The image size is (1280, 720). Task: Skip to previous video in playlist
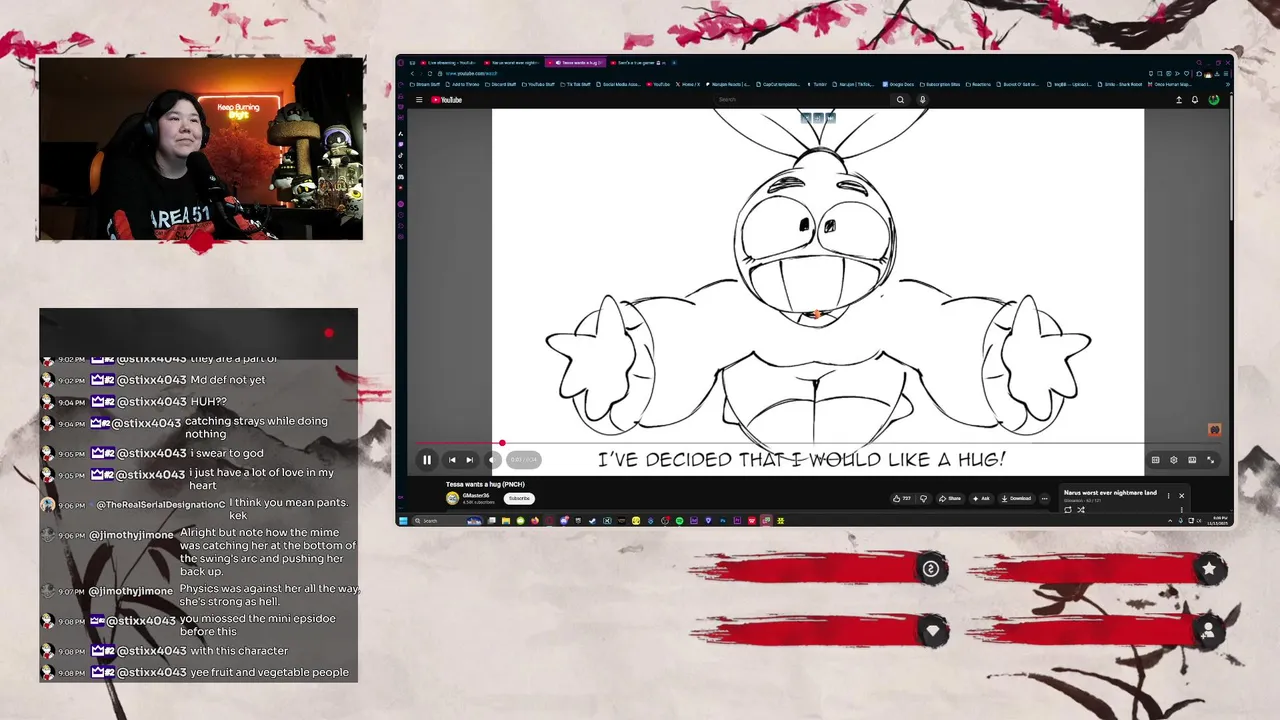click(452, 460)
